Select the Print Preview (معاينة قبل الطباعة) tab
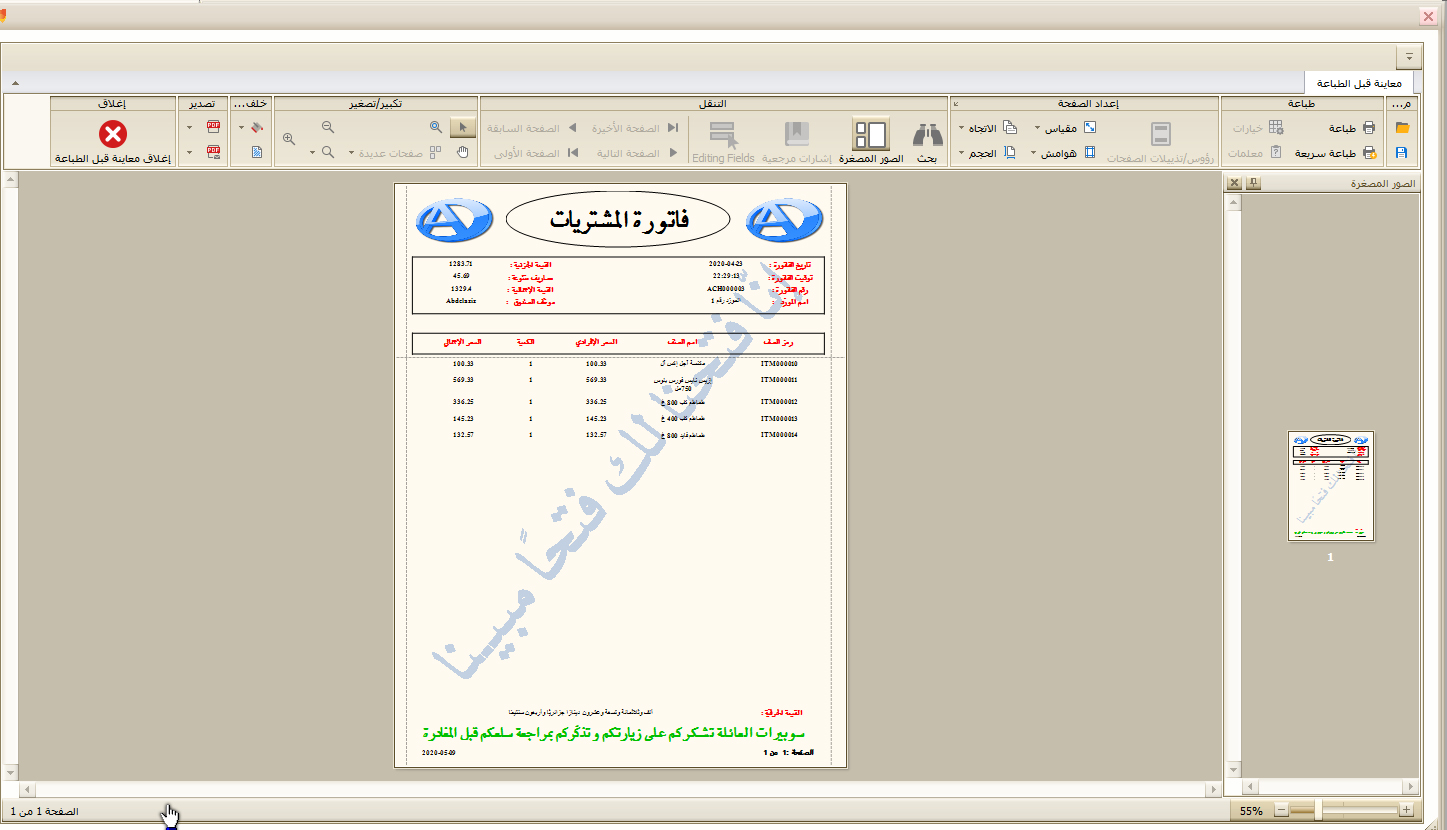Screen dimensions: 1447x830 click(x=1358, y=83)
